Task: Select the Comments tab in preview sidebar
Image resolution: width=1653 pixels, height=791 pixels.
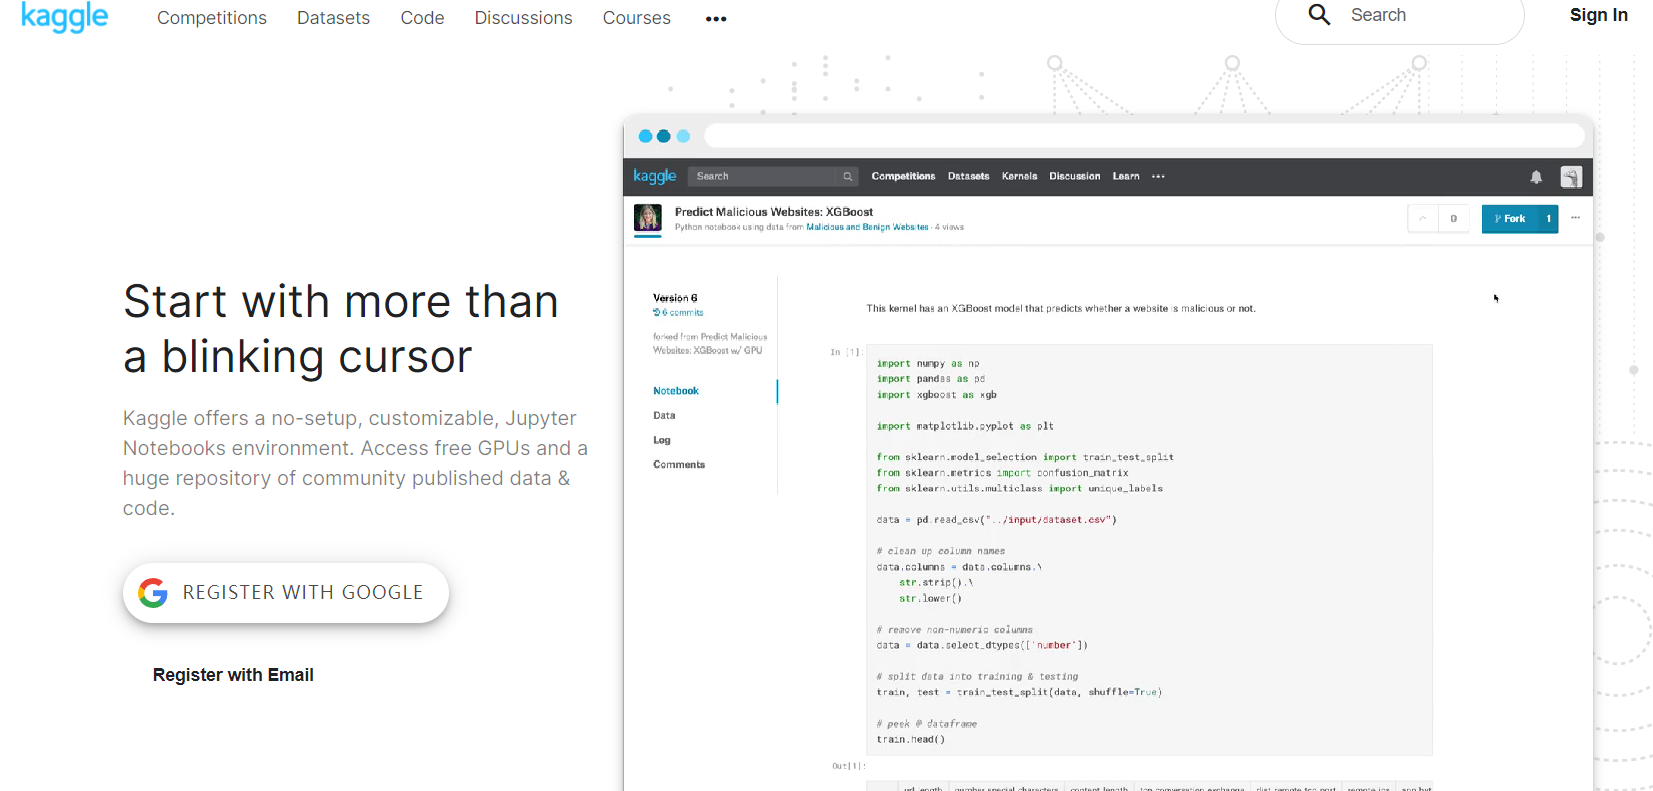Action: click(x=679, y=465)
